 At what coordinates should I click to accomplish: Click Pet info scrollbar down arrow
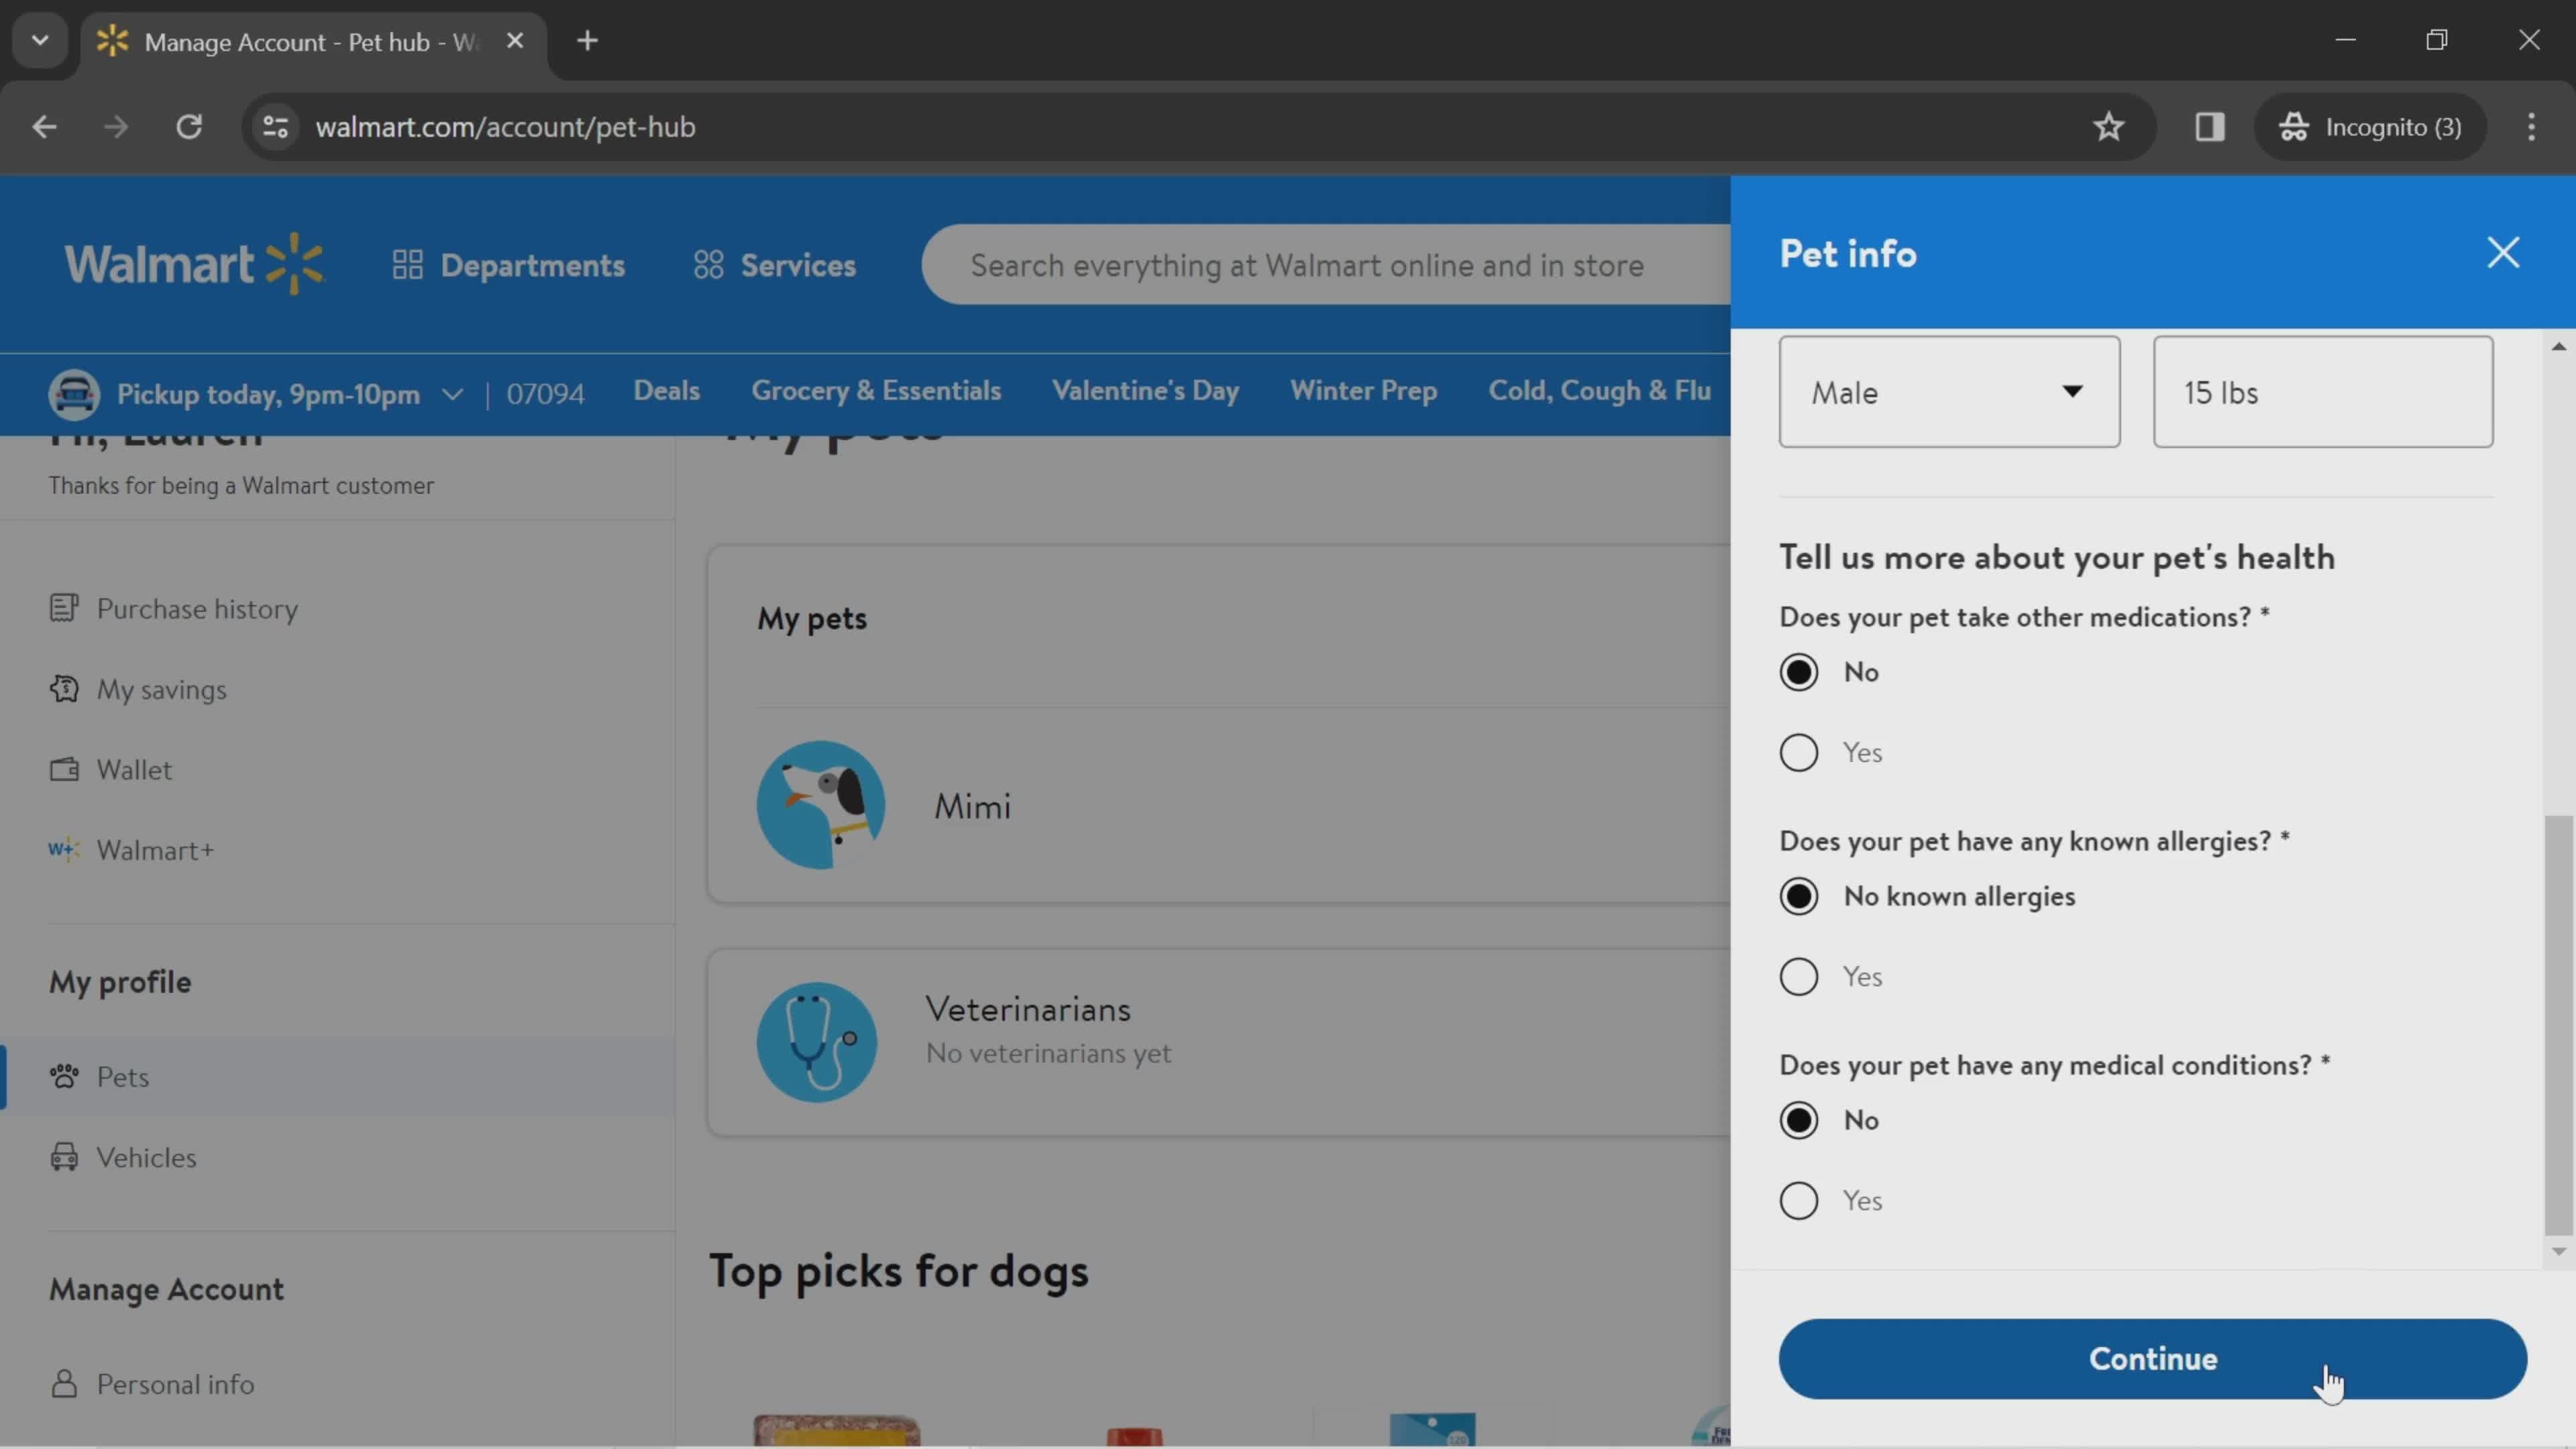pyautogui.click(x=2558, y=1251)
